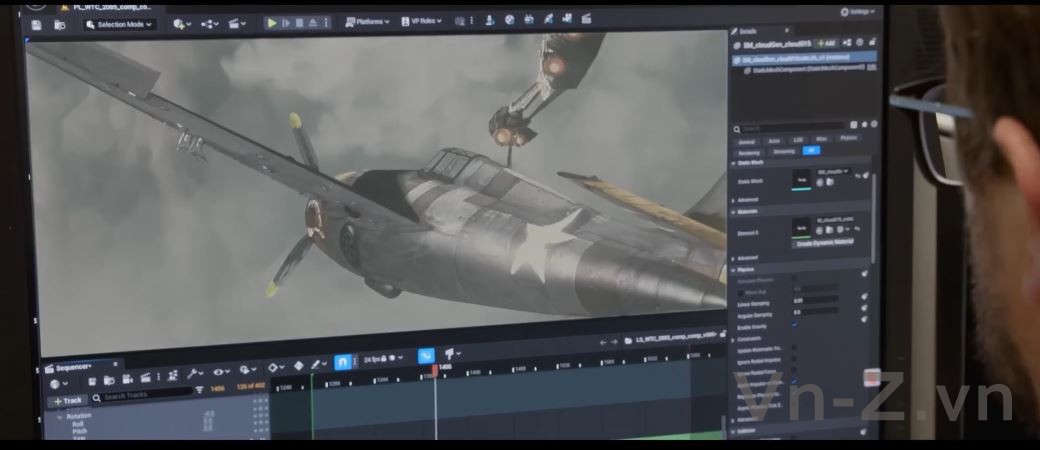Open the Sequencer eye view options dropdown
Viewport: 1040px width, 450px height.
221,372
